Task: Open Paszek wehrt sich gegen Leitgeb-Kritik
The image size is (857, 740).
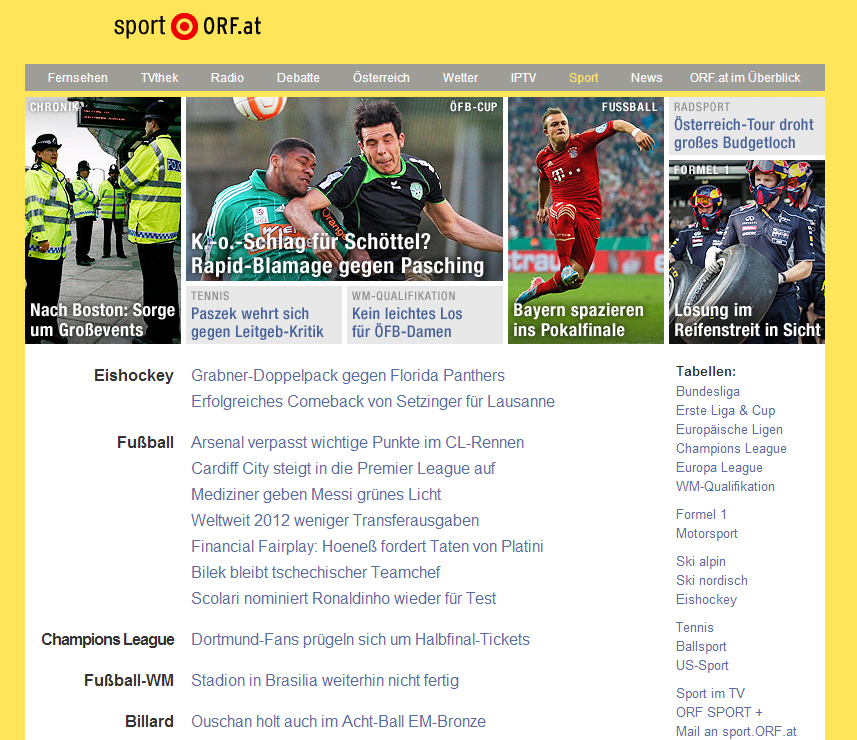Action: [257, 322]
